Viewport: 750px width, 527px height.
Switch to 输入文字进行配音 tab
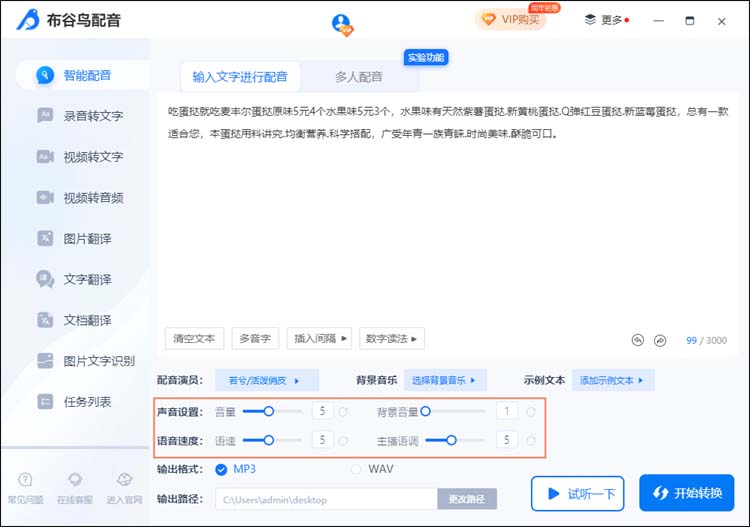pos(240,77)
